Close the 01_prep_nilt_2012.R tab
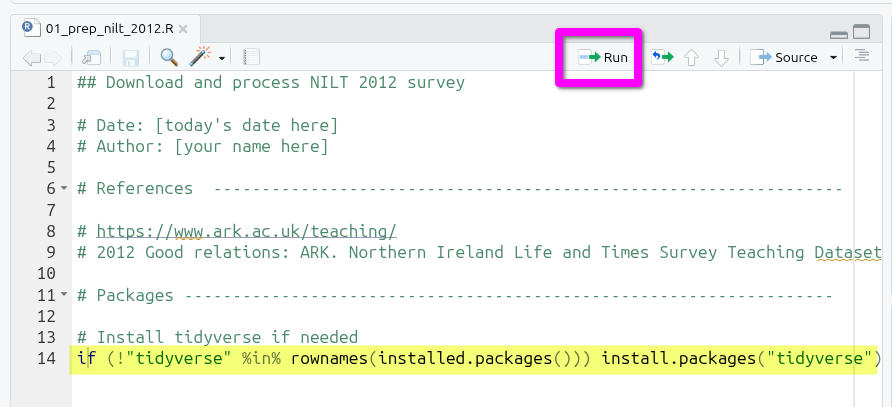892x407 pixels. coord(183,30)
